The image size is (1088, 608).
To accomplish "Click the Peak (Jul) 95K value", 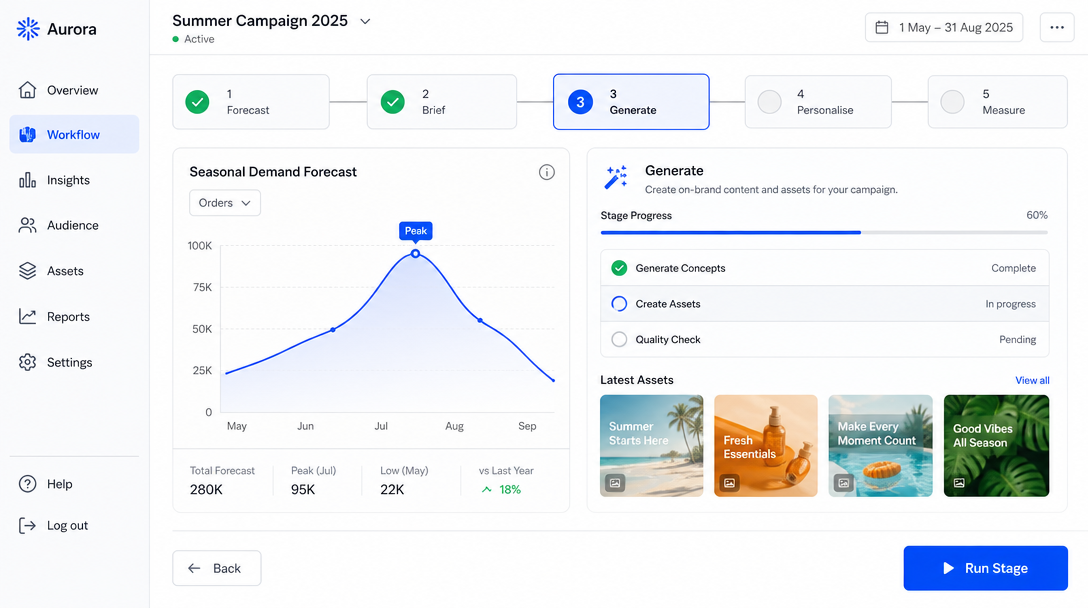I will tap(303, 490).
